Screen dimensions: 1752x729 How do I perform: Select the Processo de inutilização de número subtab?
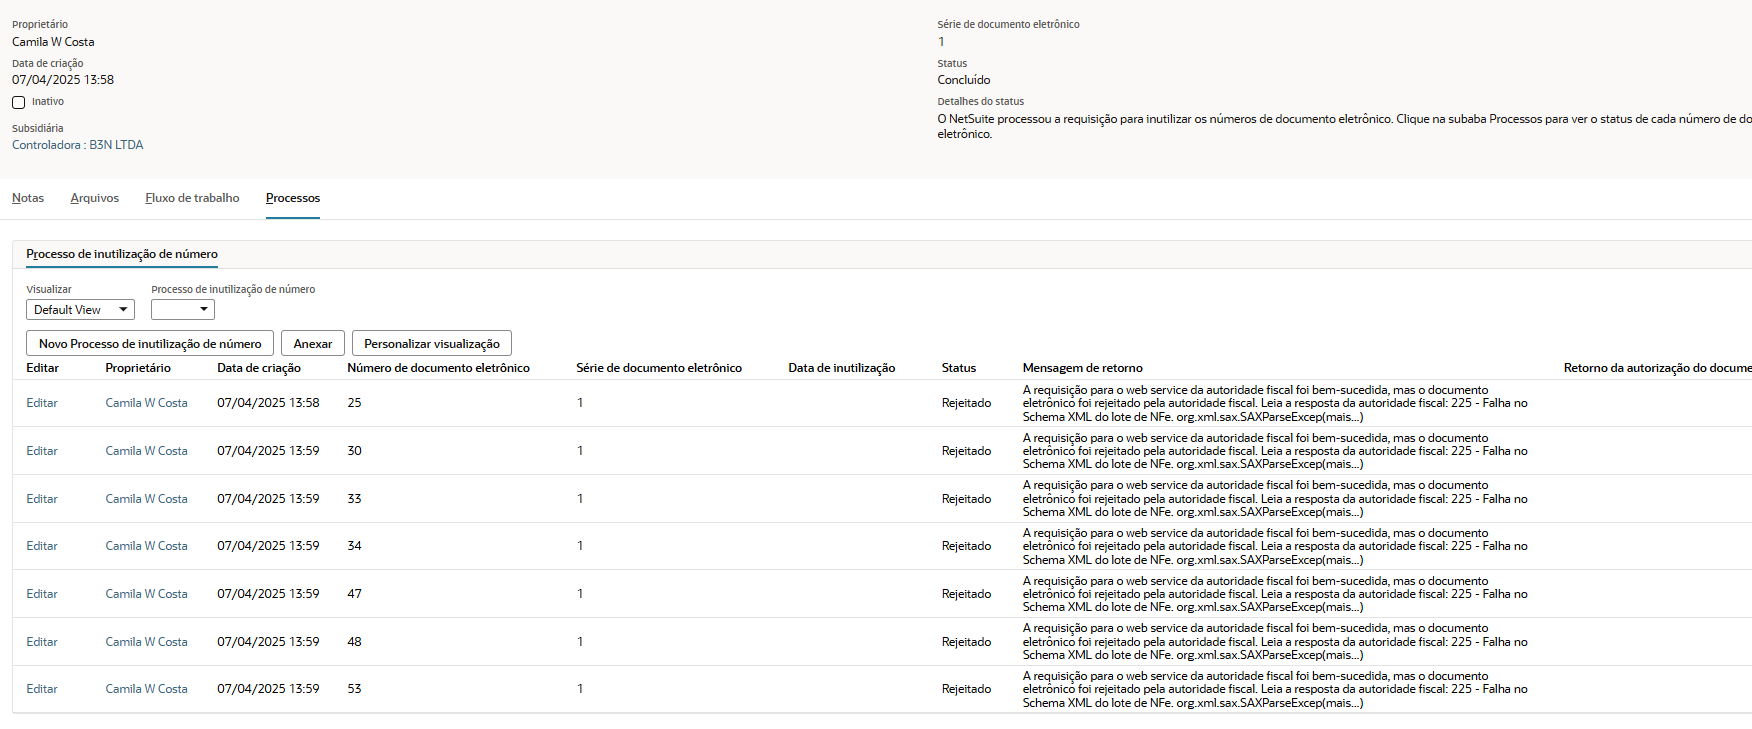tap(122, 254)
